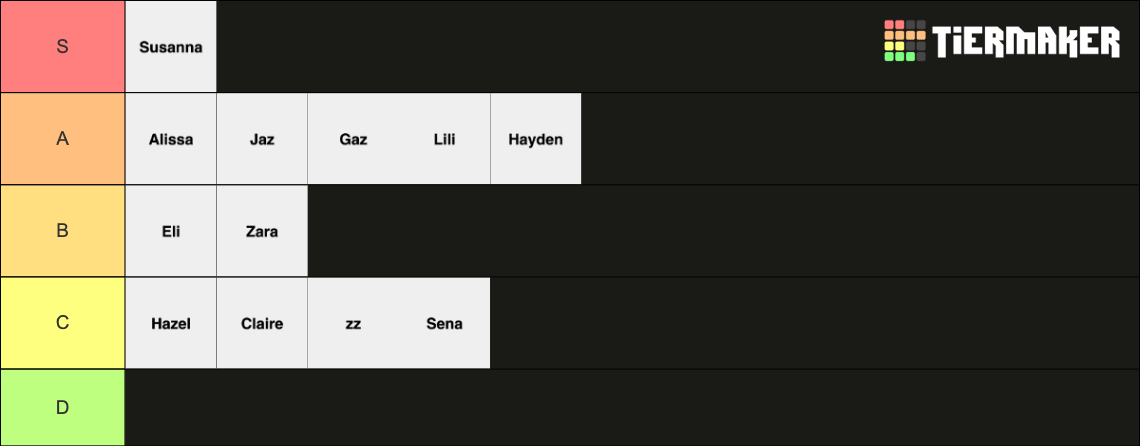Click the Hazel tile in C tier

point(171,323)
